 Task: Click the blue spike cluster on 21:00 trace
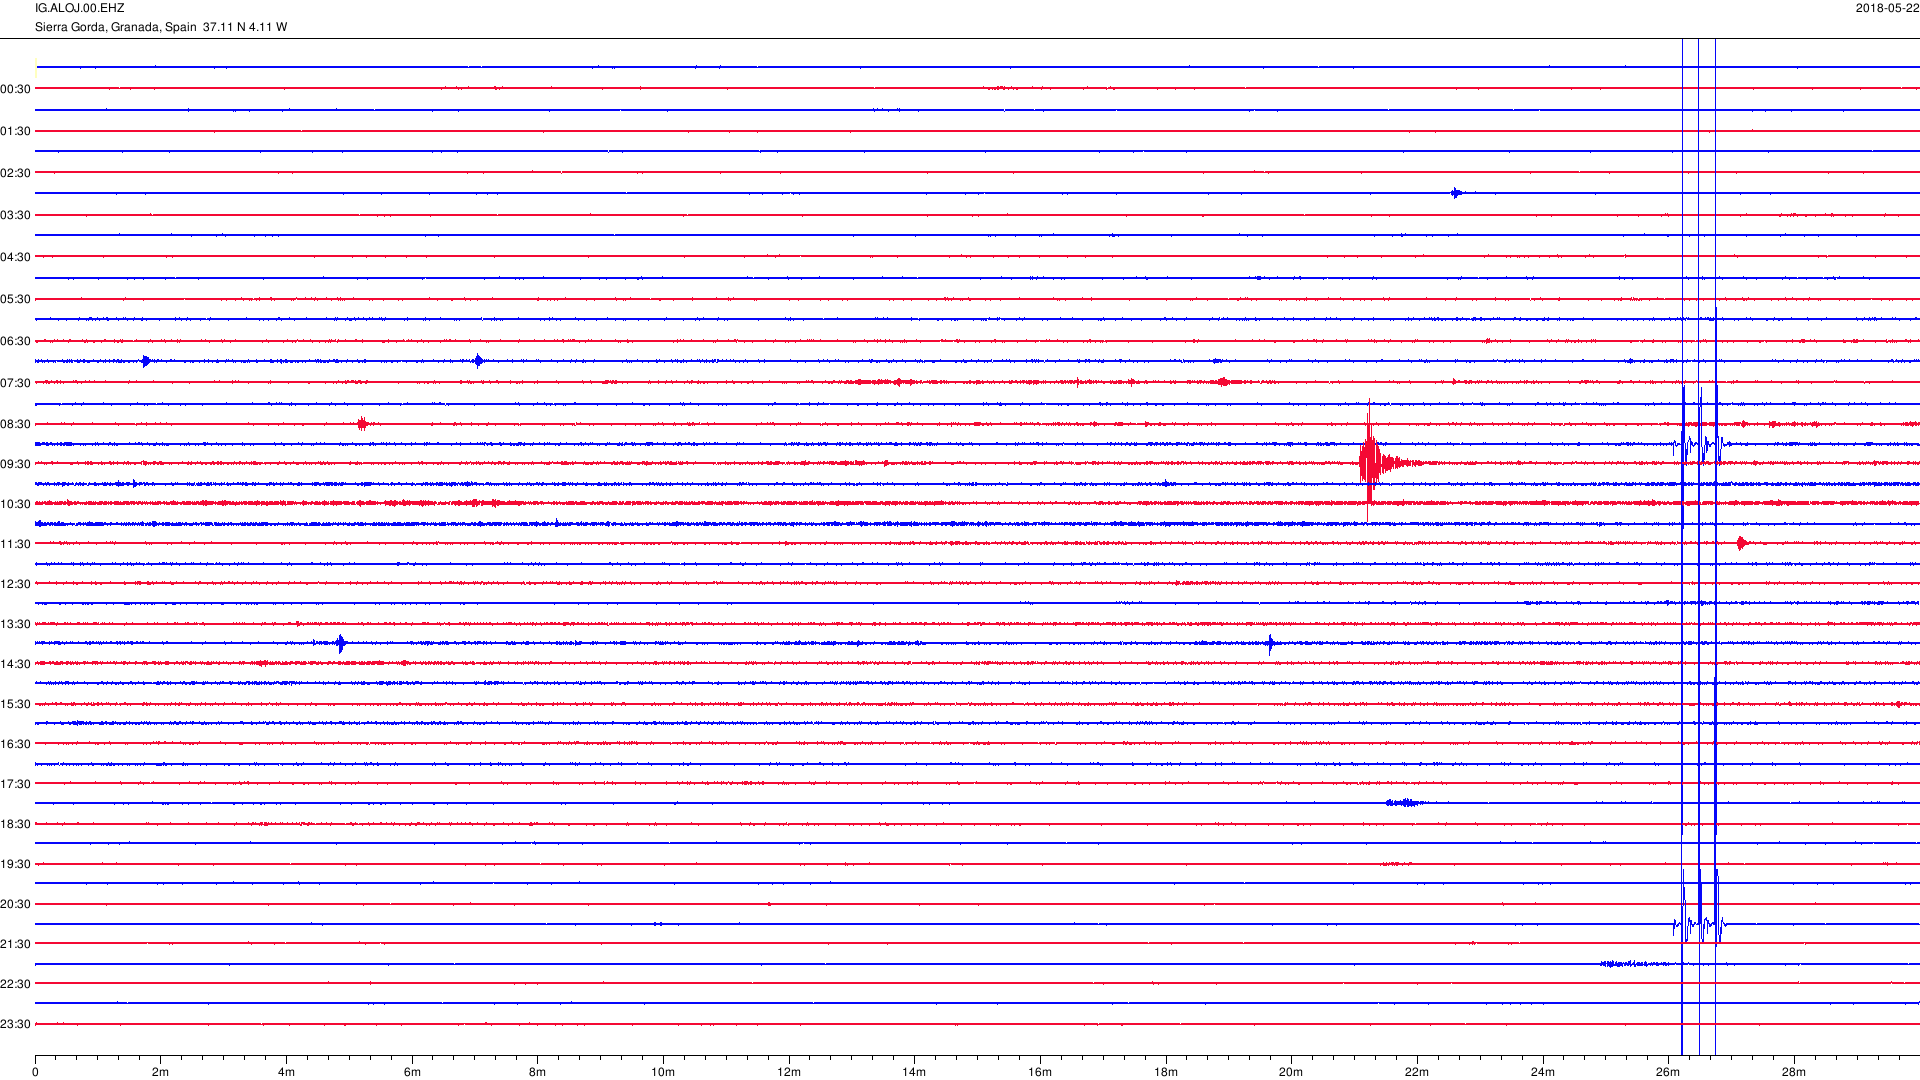point(1700,923)
